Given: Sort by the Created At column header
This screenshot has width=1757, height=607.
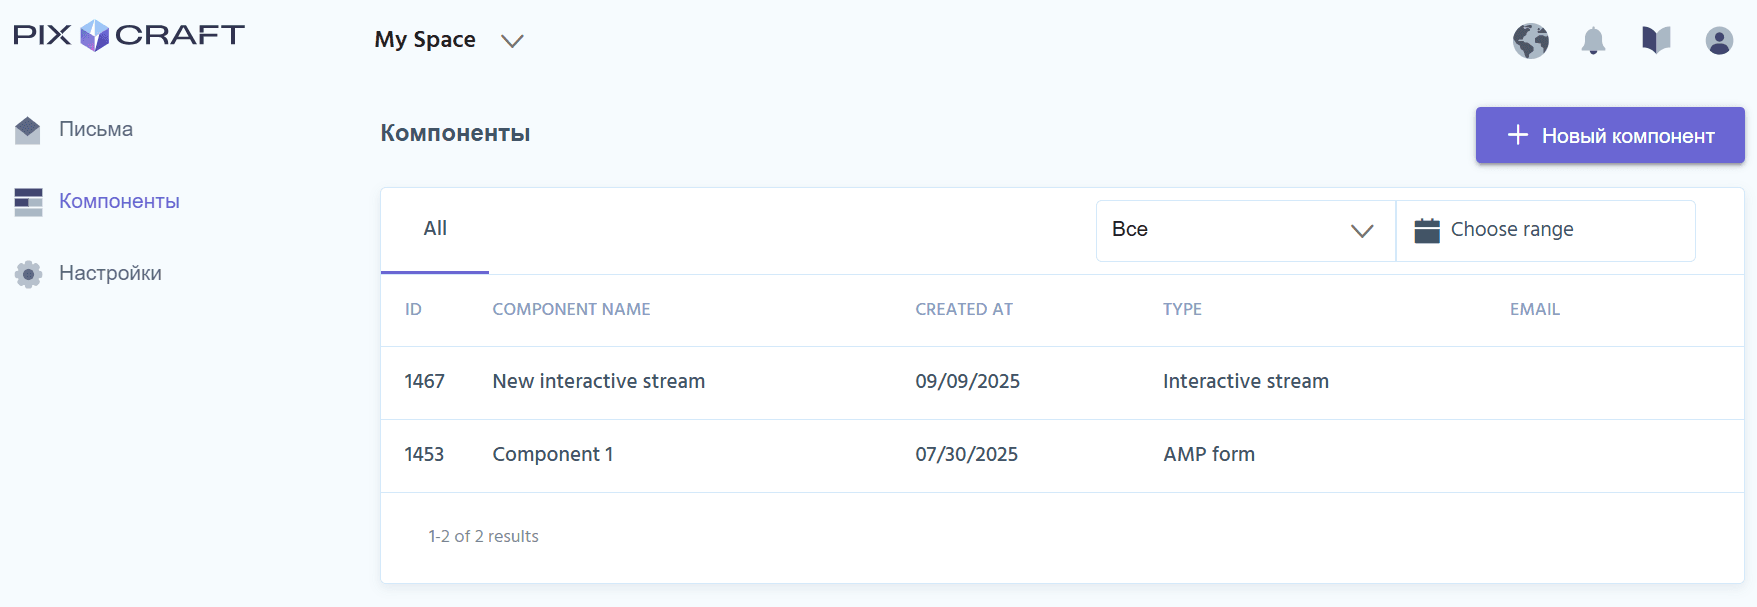Looking at the screenshot, I should point(963,310).
